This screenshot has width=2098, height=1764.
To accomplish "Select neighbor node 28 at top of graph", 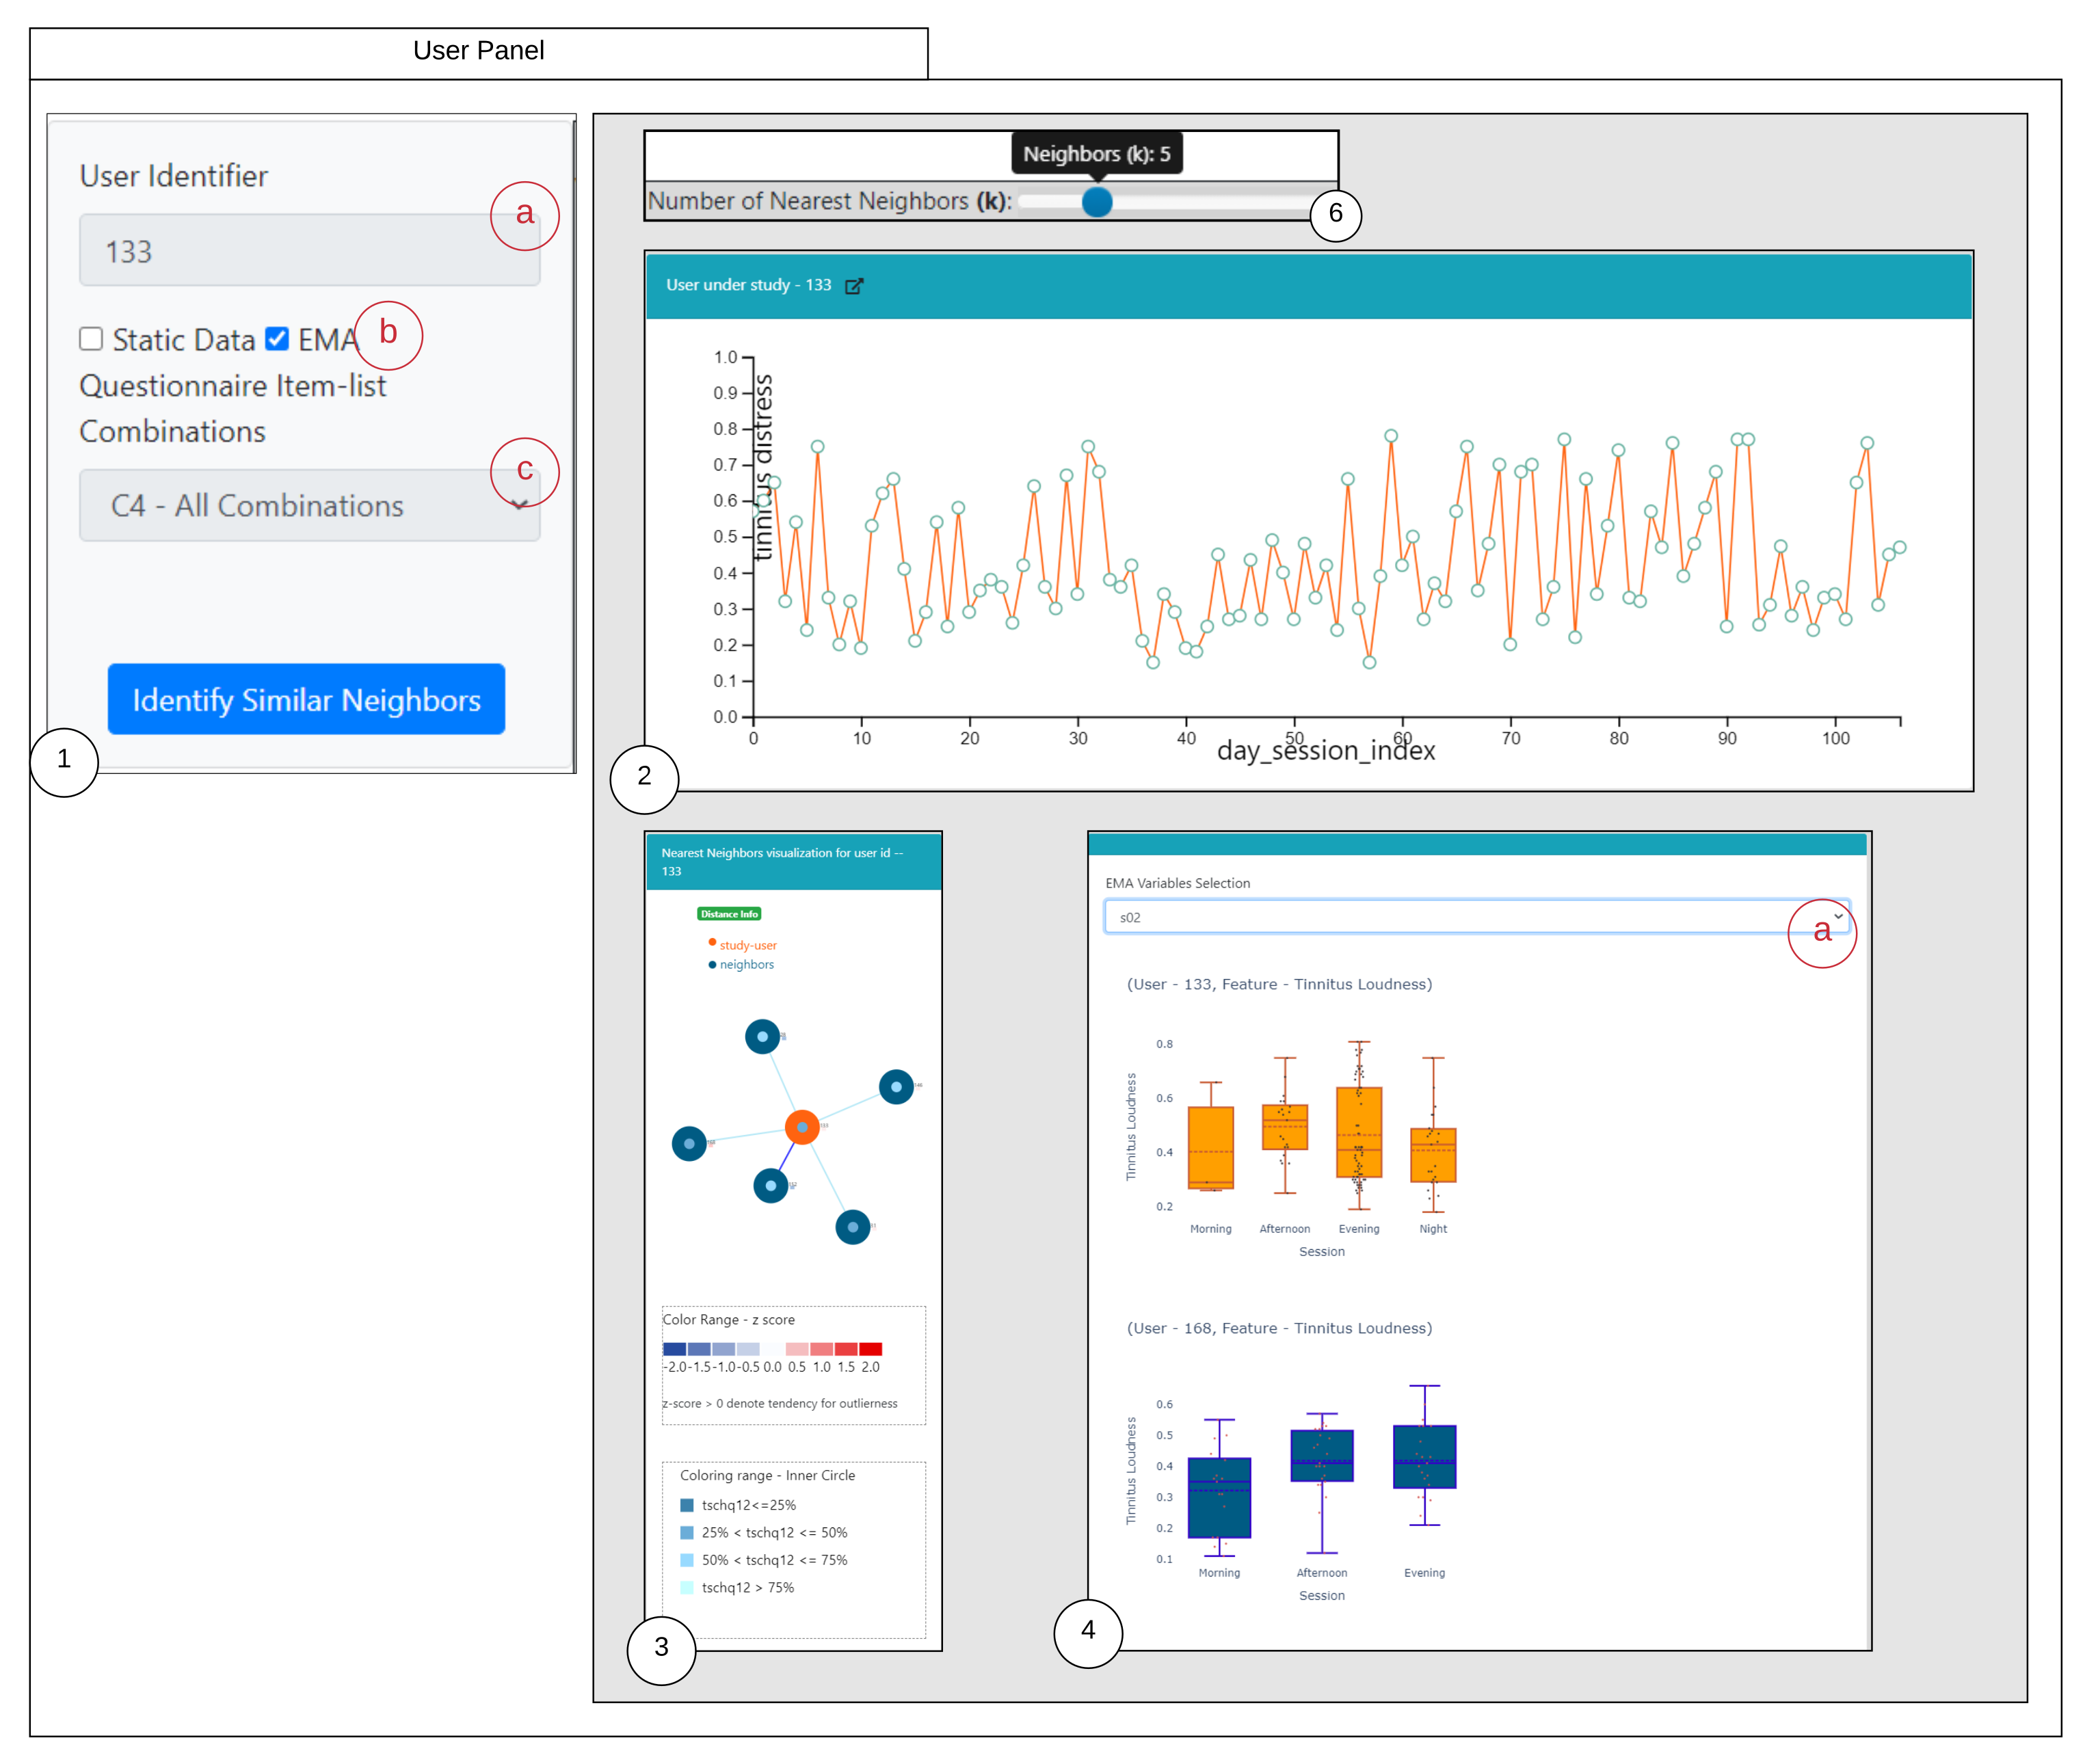I will (763, 1037).
